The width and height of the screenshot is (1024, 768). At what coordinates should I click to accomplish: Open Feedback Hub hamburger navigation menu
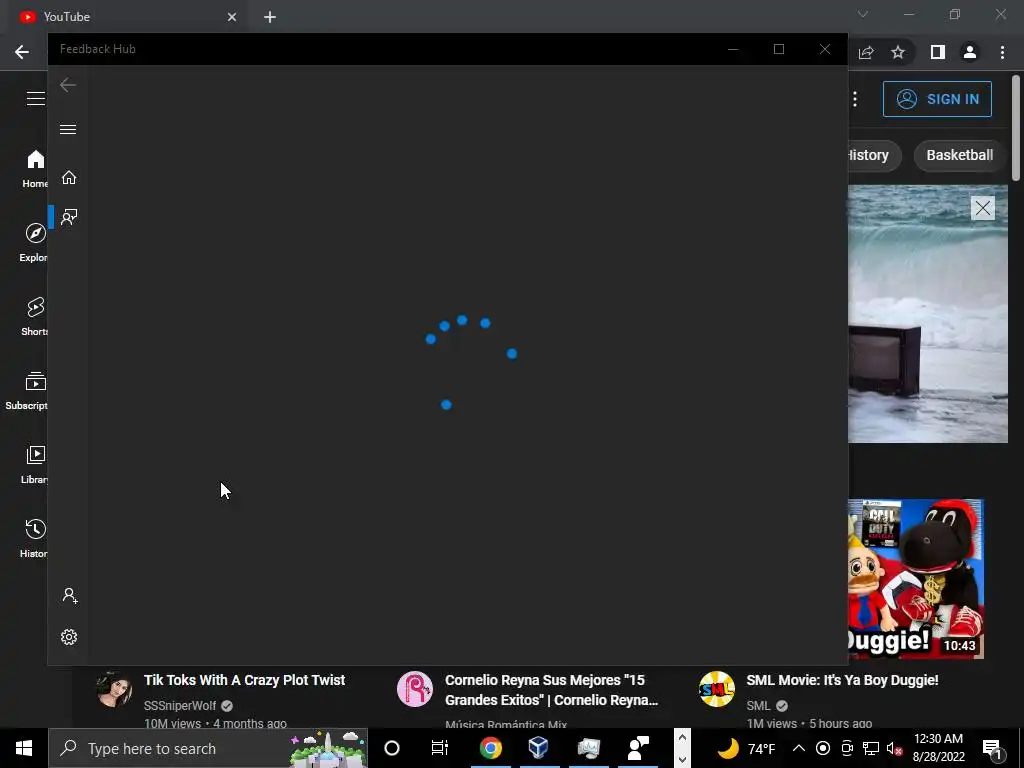pos(68,129)
